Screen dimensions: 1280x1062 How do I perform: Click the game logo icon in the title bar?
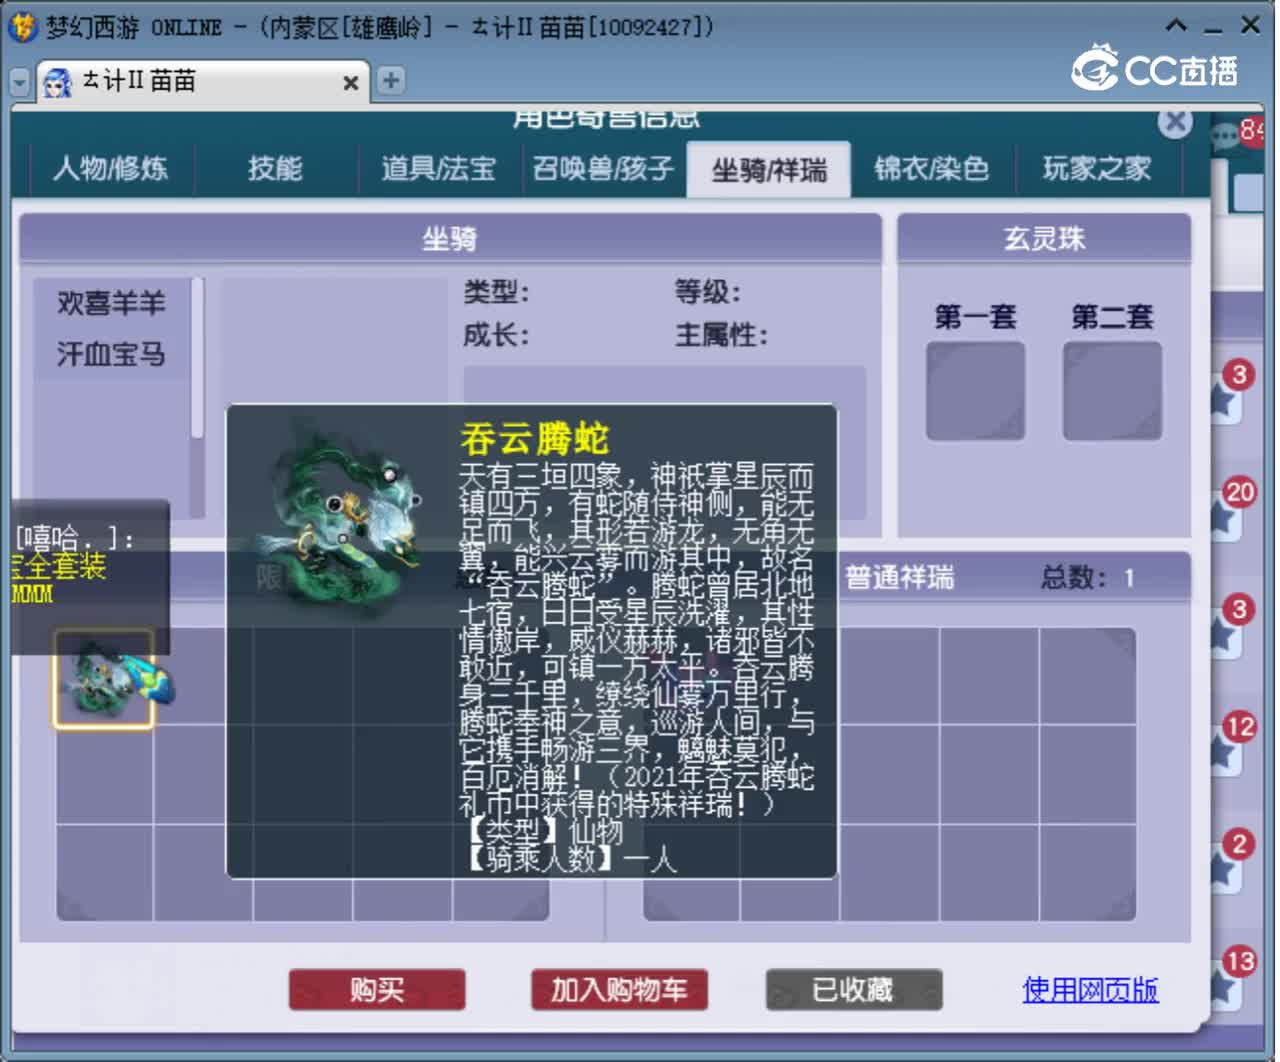22,27
